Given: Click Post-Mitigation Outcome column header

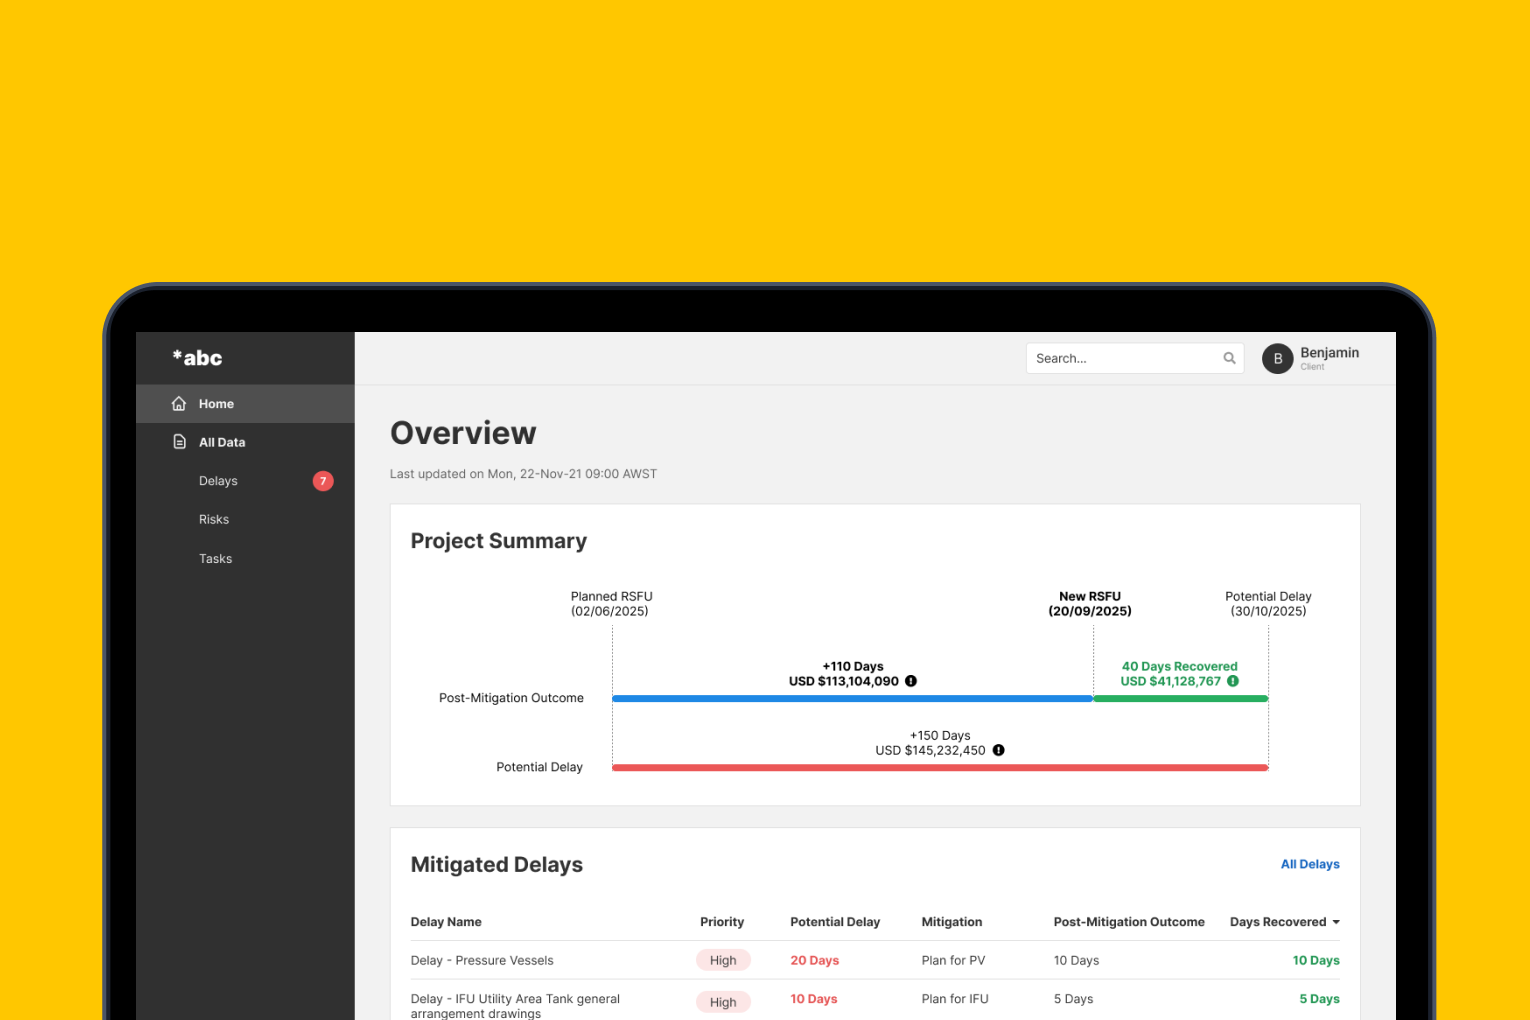Looking at the screenshot, I should pyautogui.click(x=1129, y=922).
